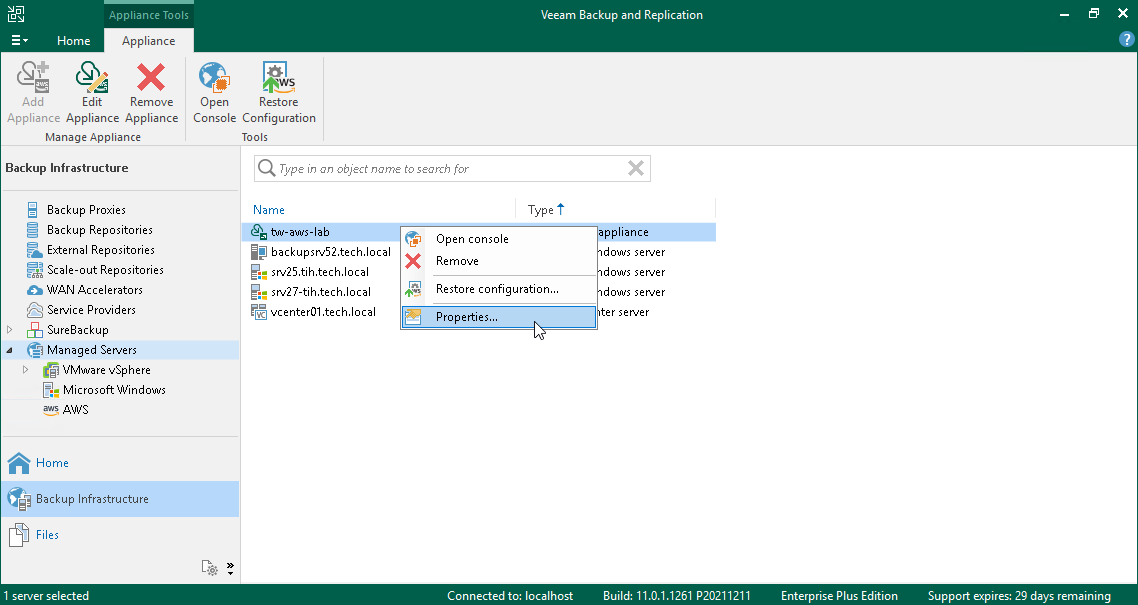The image size is (1138, 605).
Task: Click '1 server selected' status text
Action: click(x=45, y=596)
